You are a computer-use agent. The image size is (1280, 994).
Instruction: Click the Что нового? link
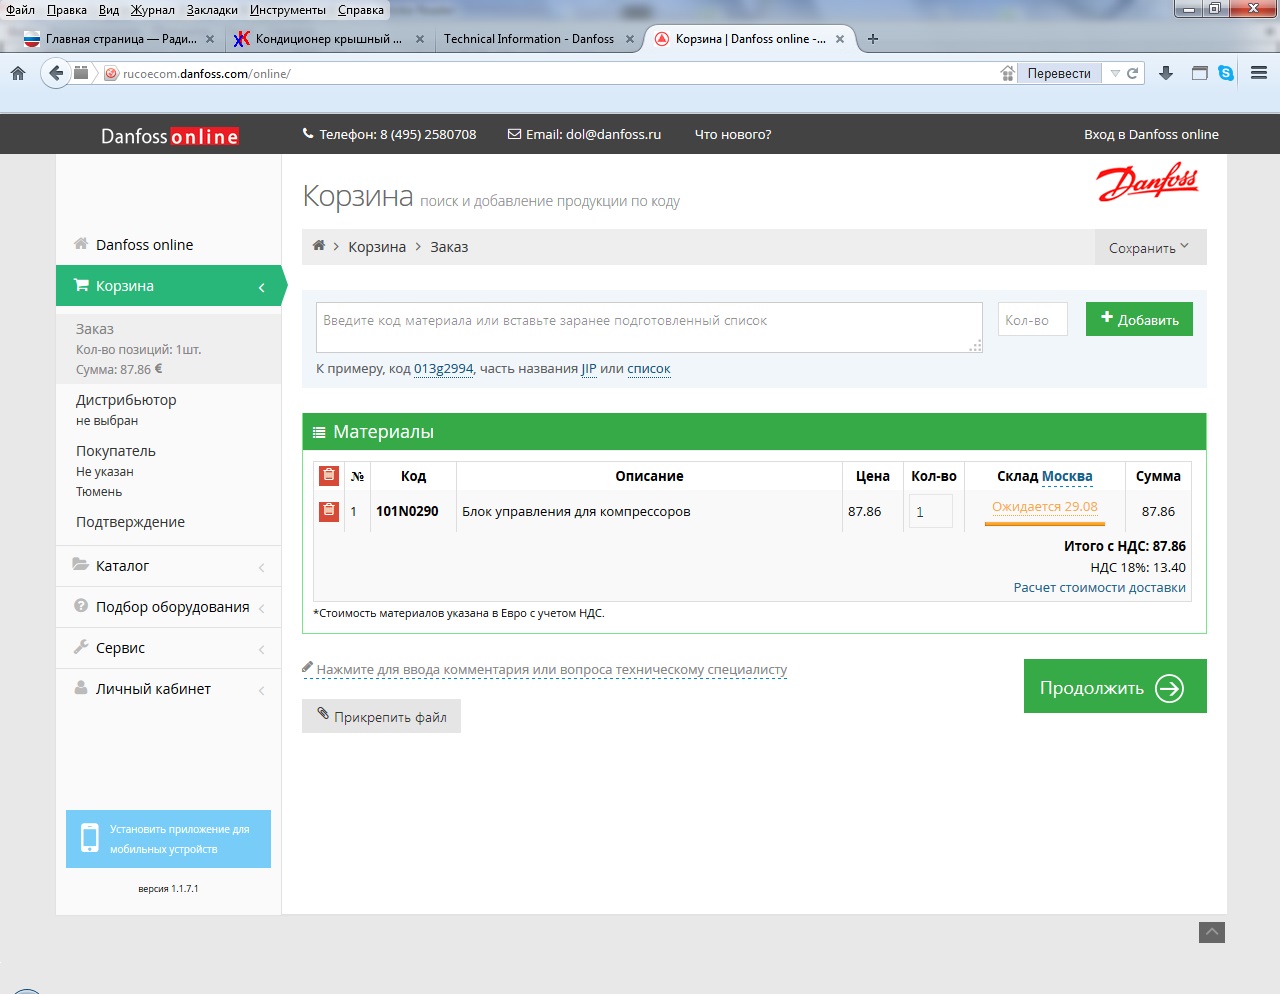[733, 134]
